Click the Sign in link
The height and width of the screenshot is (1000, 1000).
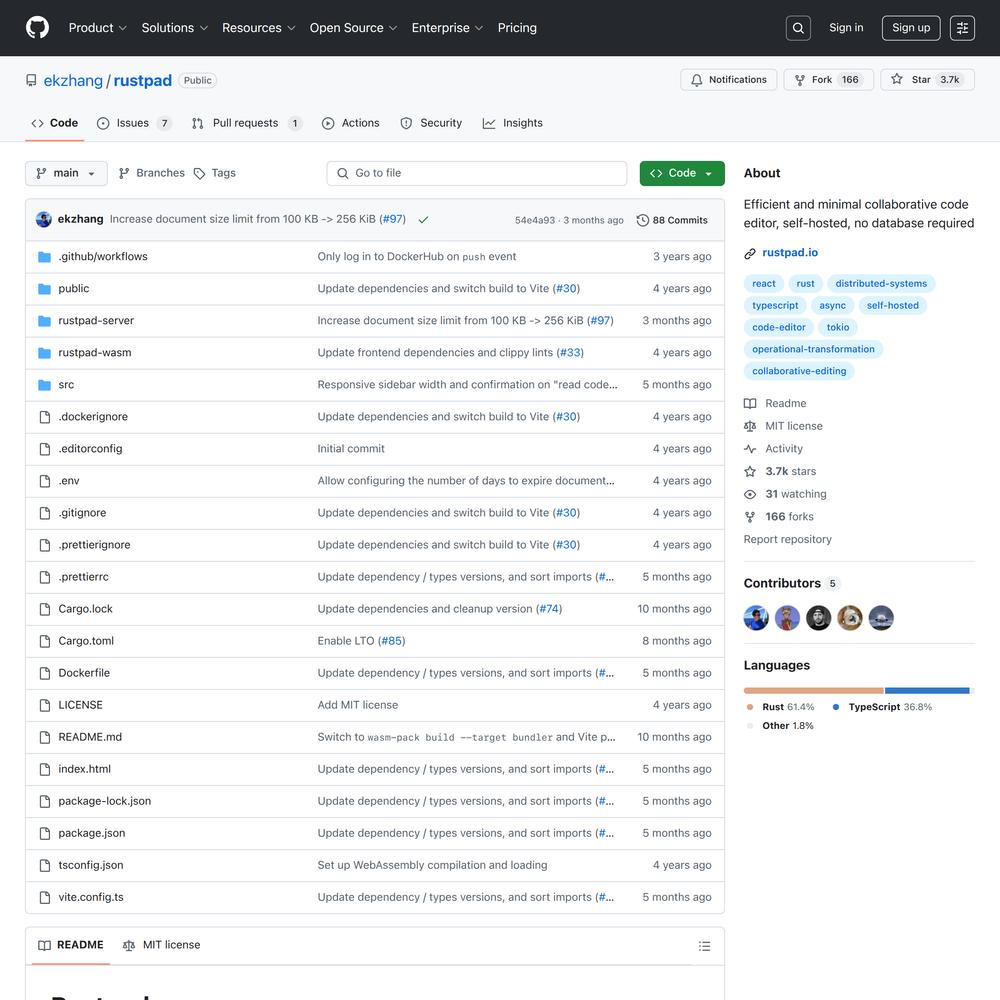coord(846,28)
